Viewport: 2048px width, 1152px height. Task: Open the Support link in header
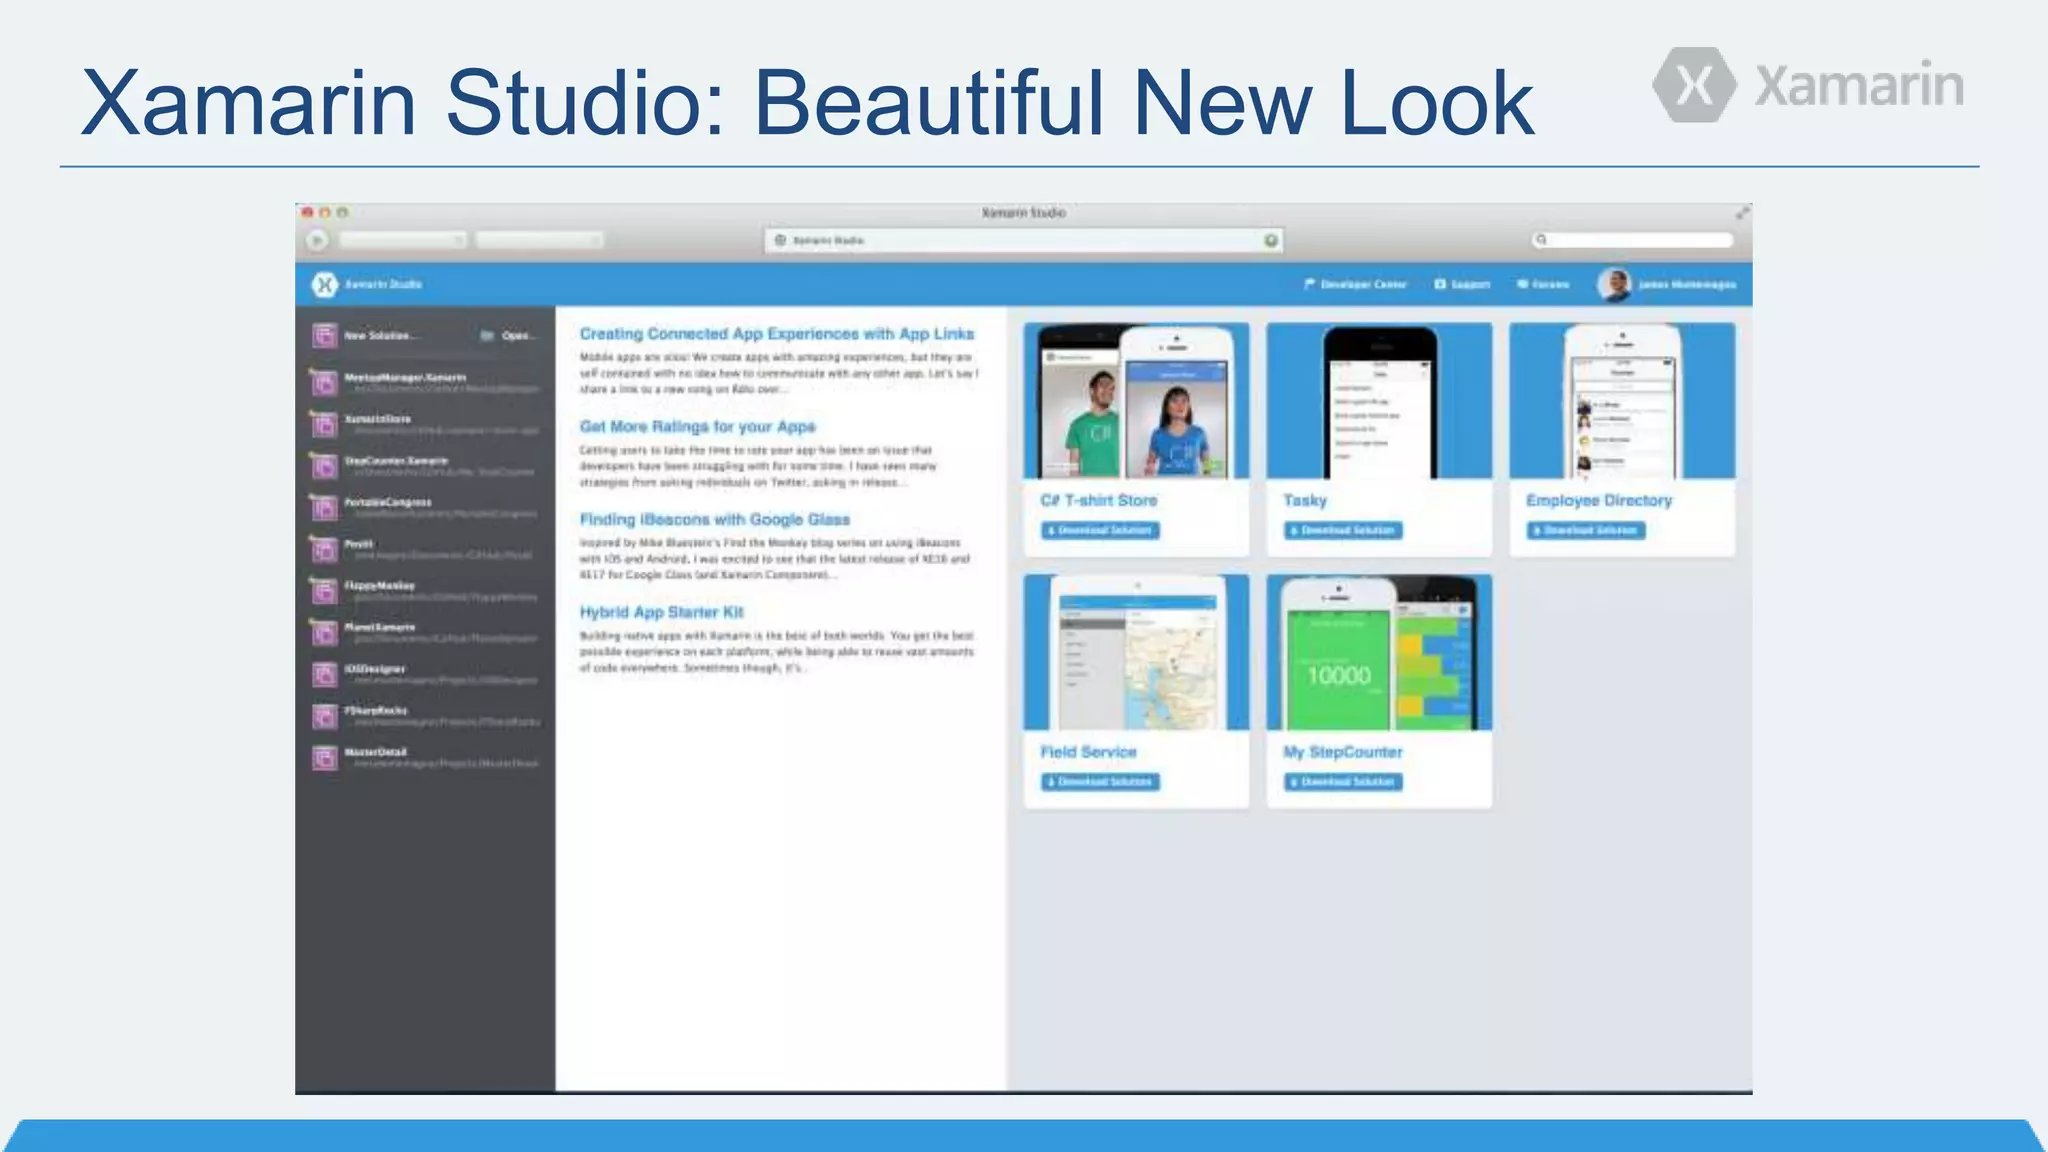pos(1462,285)
